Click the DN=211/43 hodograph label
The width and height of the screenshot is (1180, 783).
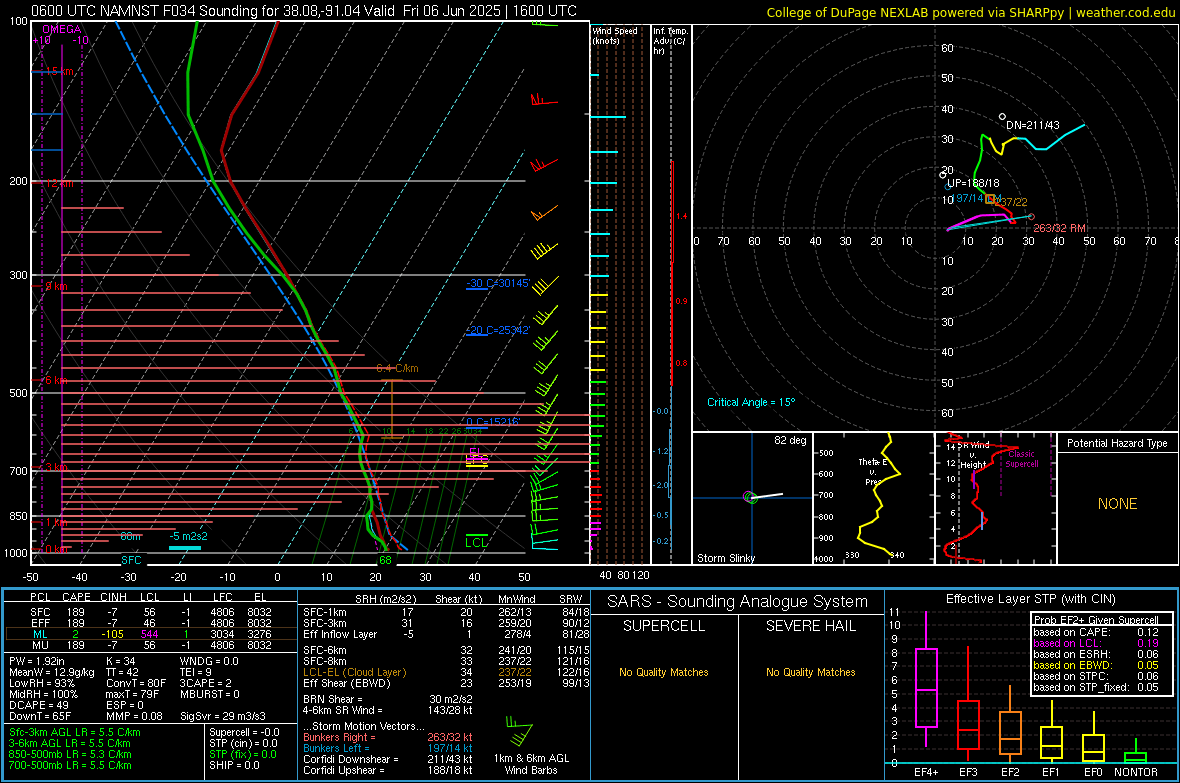click(x=1032, y=125)
